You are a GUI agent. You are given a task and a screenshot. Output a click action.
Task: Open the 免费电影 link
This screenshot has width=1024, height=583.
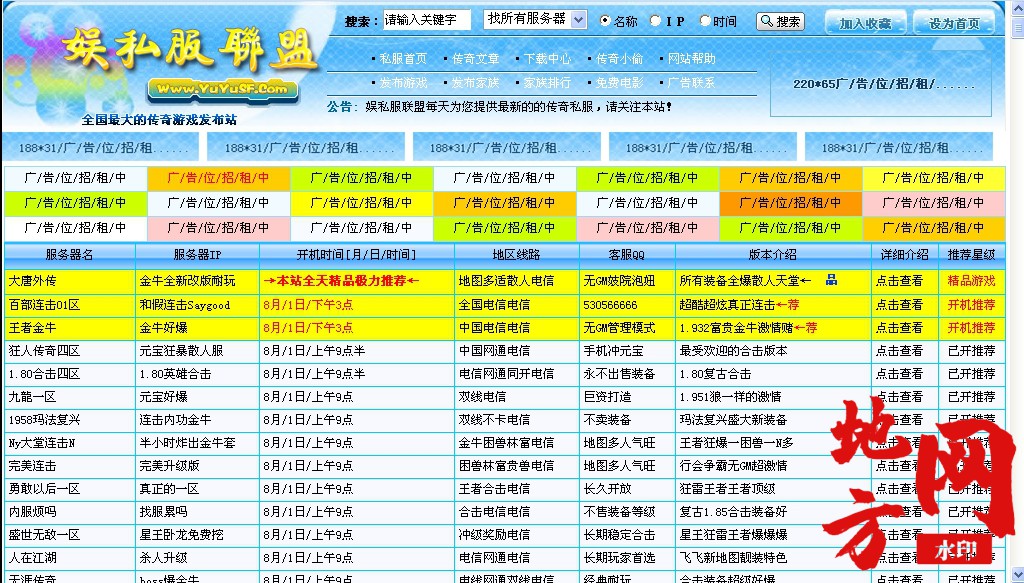[619, 83]
